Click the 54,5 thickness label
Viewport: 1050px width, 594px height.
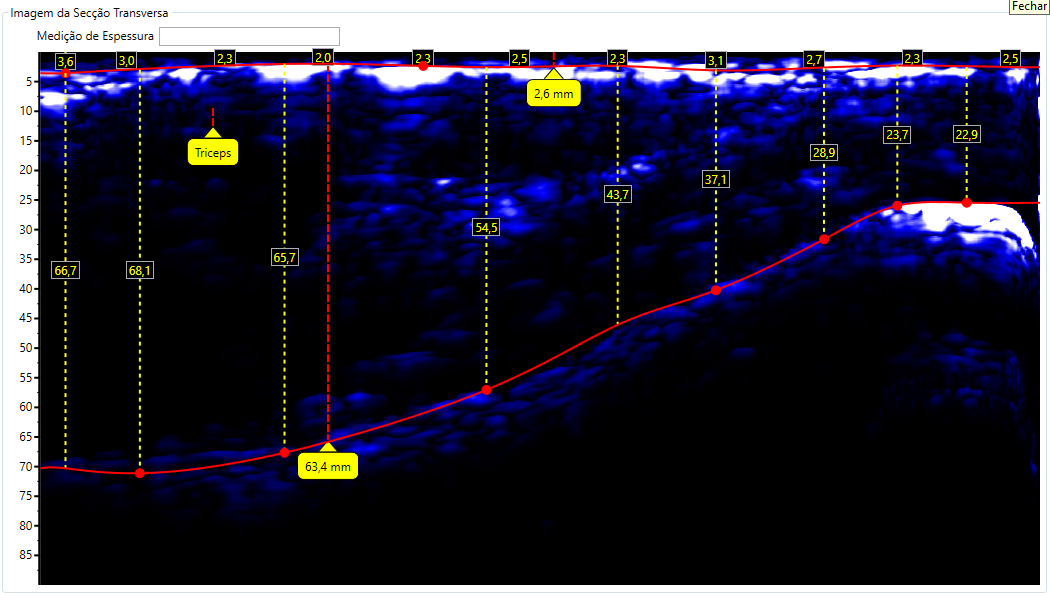(x=487, y=228)
